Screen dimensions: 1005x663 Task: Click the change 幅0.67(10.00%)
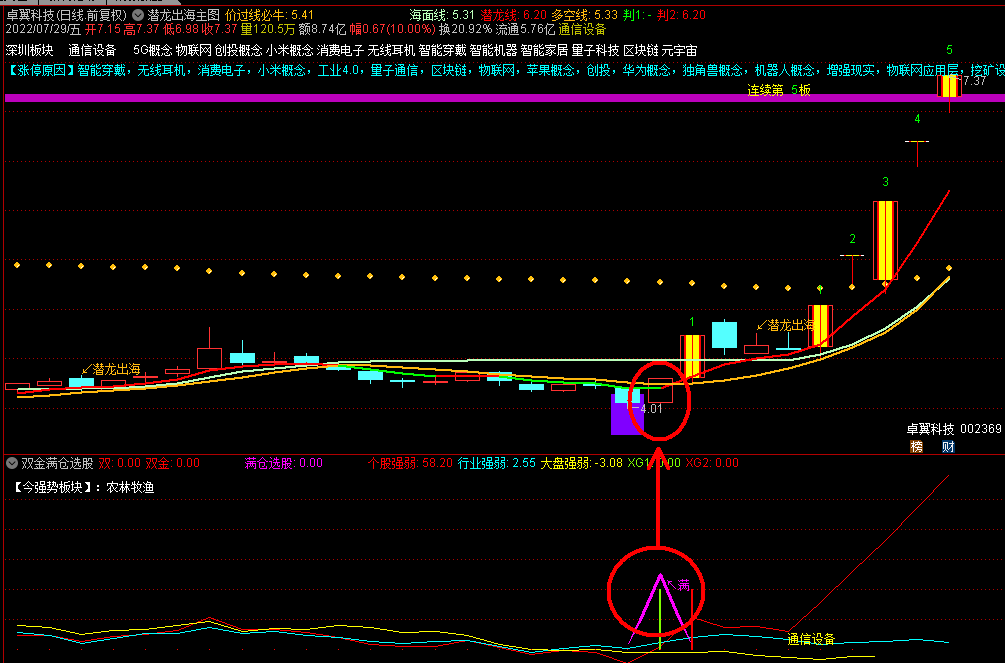point(392,29)
